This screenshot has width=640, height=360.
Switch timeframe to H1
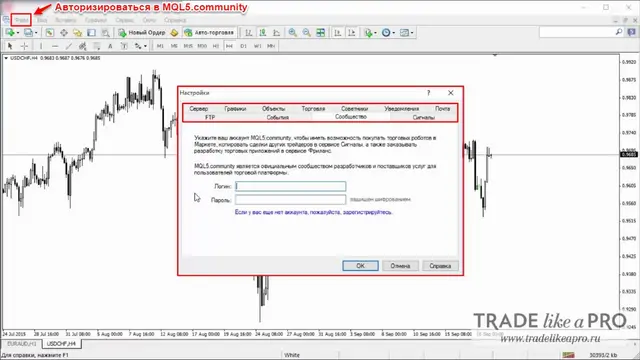(216, 46)
